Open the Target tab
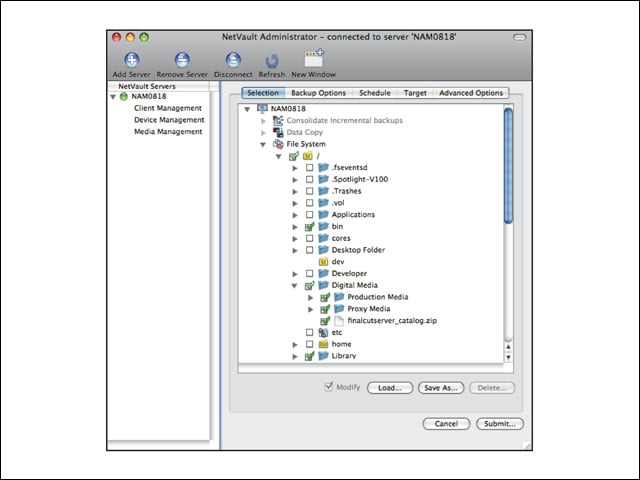 [x=415, y=93]
